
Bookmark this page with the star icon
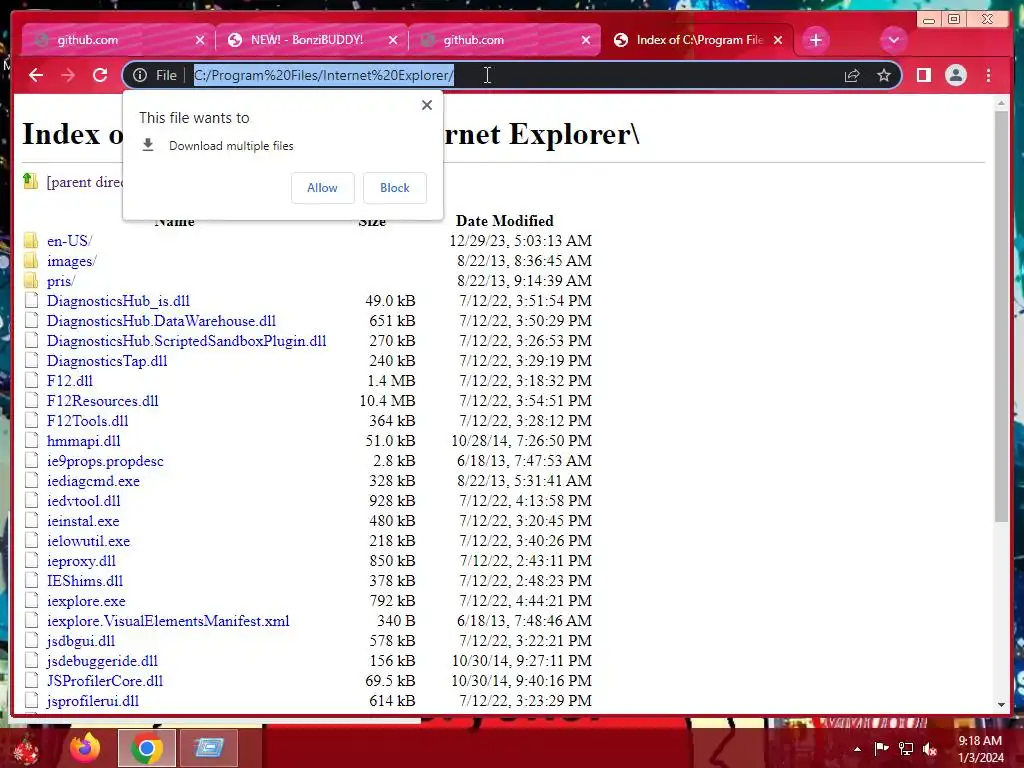[x=884, y=75]
